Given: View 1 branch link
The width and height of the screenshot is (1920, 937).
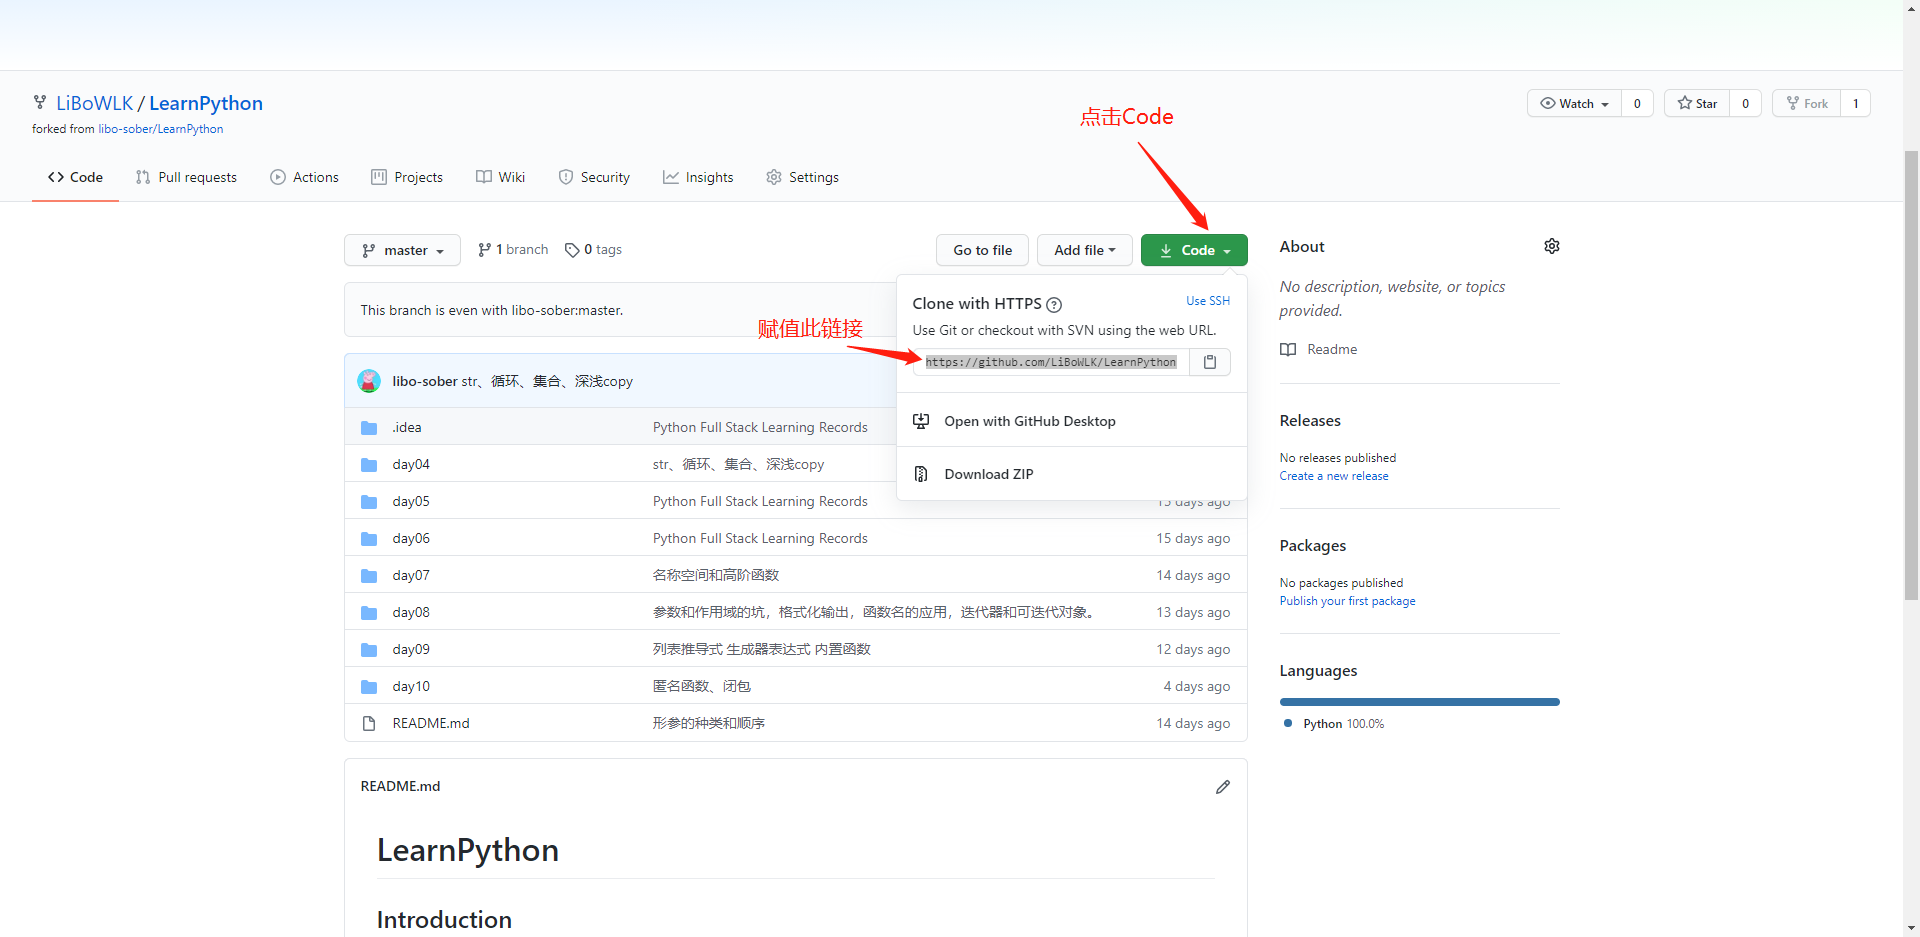Looking at the screenshot, I should tap(513, 250).
